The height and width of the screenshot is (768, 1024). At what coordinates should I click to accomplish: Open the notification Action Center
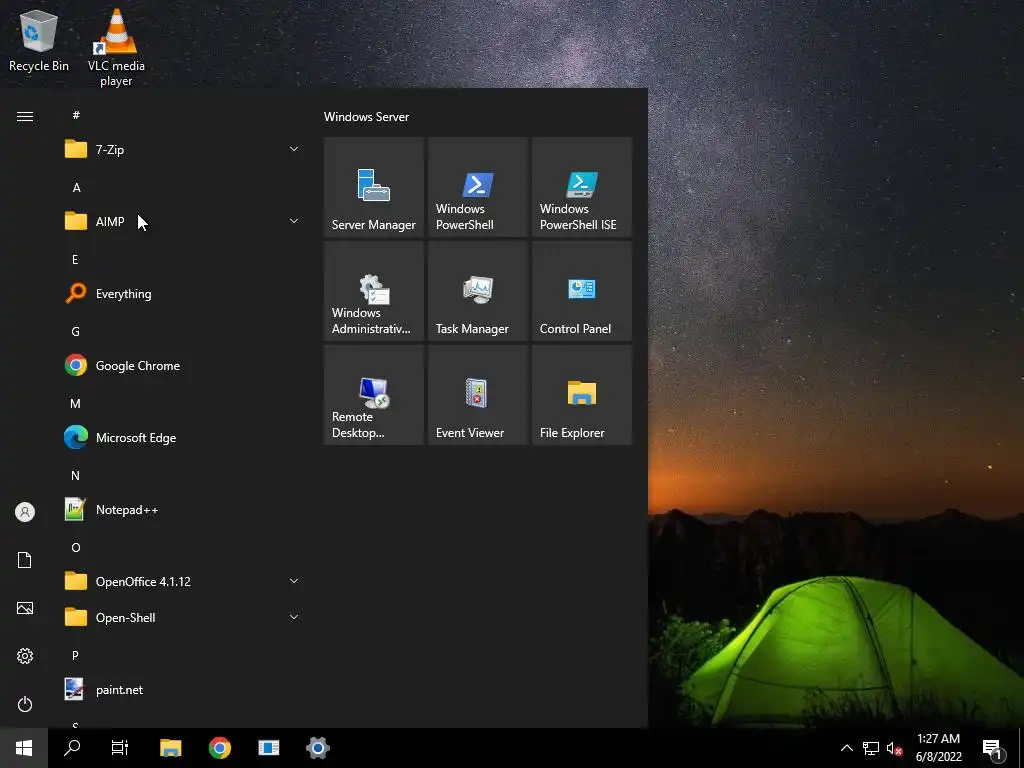(x=993, y=748)
